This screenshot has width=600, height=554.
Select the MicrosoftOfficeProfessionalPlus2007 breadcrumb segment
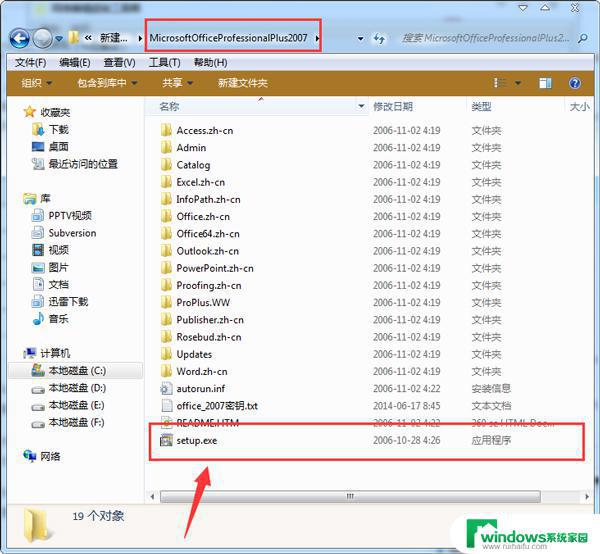click(x=228, y=38)
